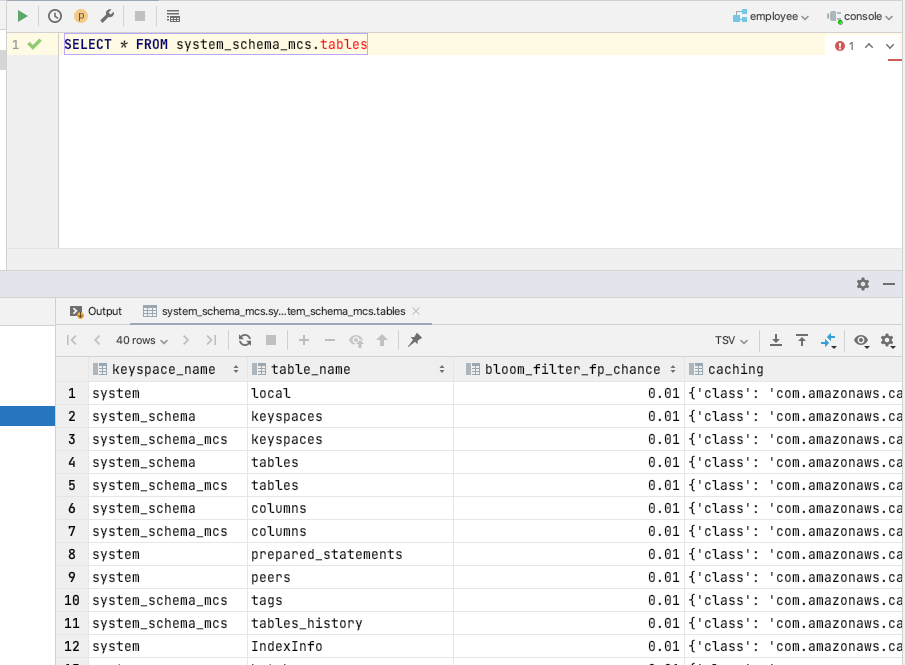The height and width of the screenshot is (665, 905).
Task: Click the 0.01 value in row 7
Action: pyautogui.click(x=663, y=531)
